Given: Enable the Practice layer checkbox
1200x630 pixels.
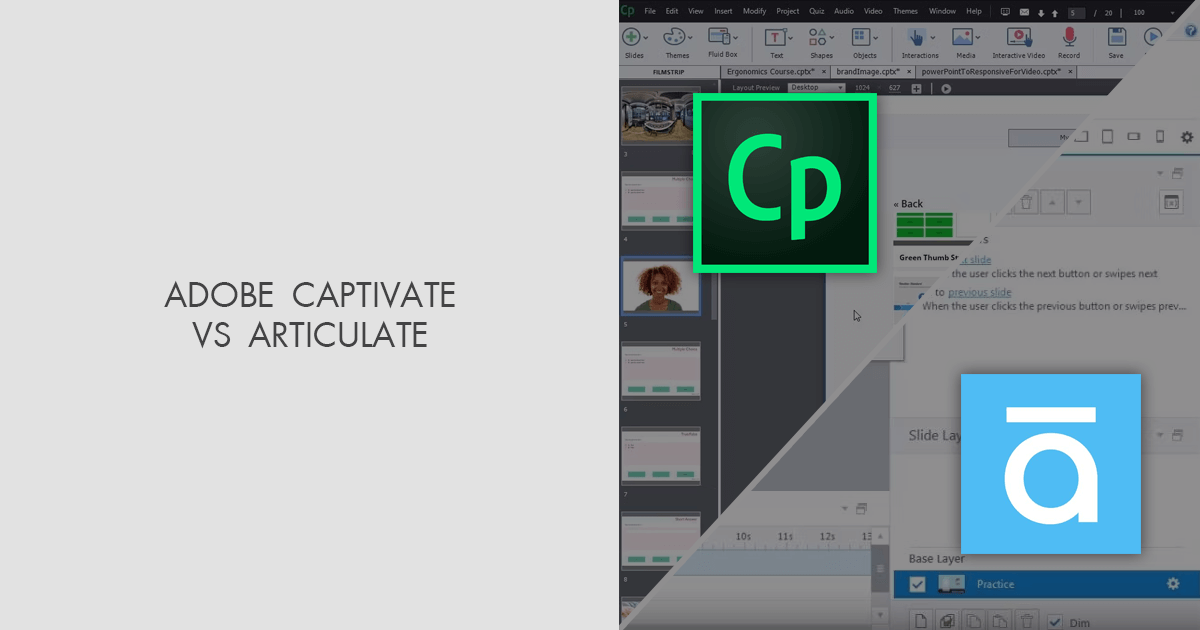Looking at the screenshot, I should (917, 583).
